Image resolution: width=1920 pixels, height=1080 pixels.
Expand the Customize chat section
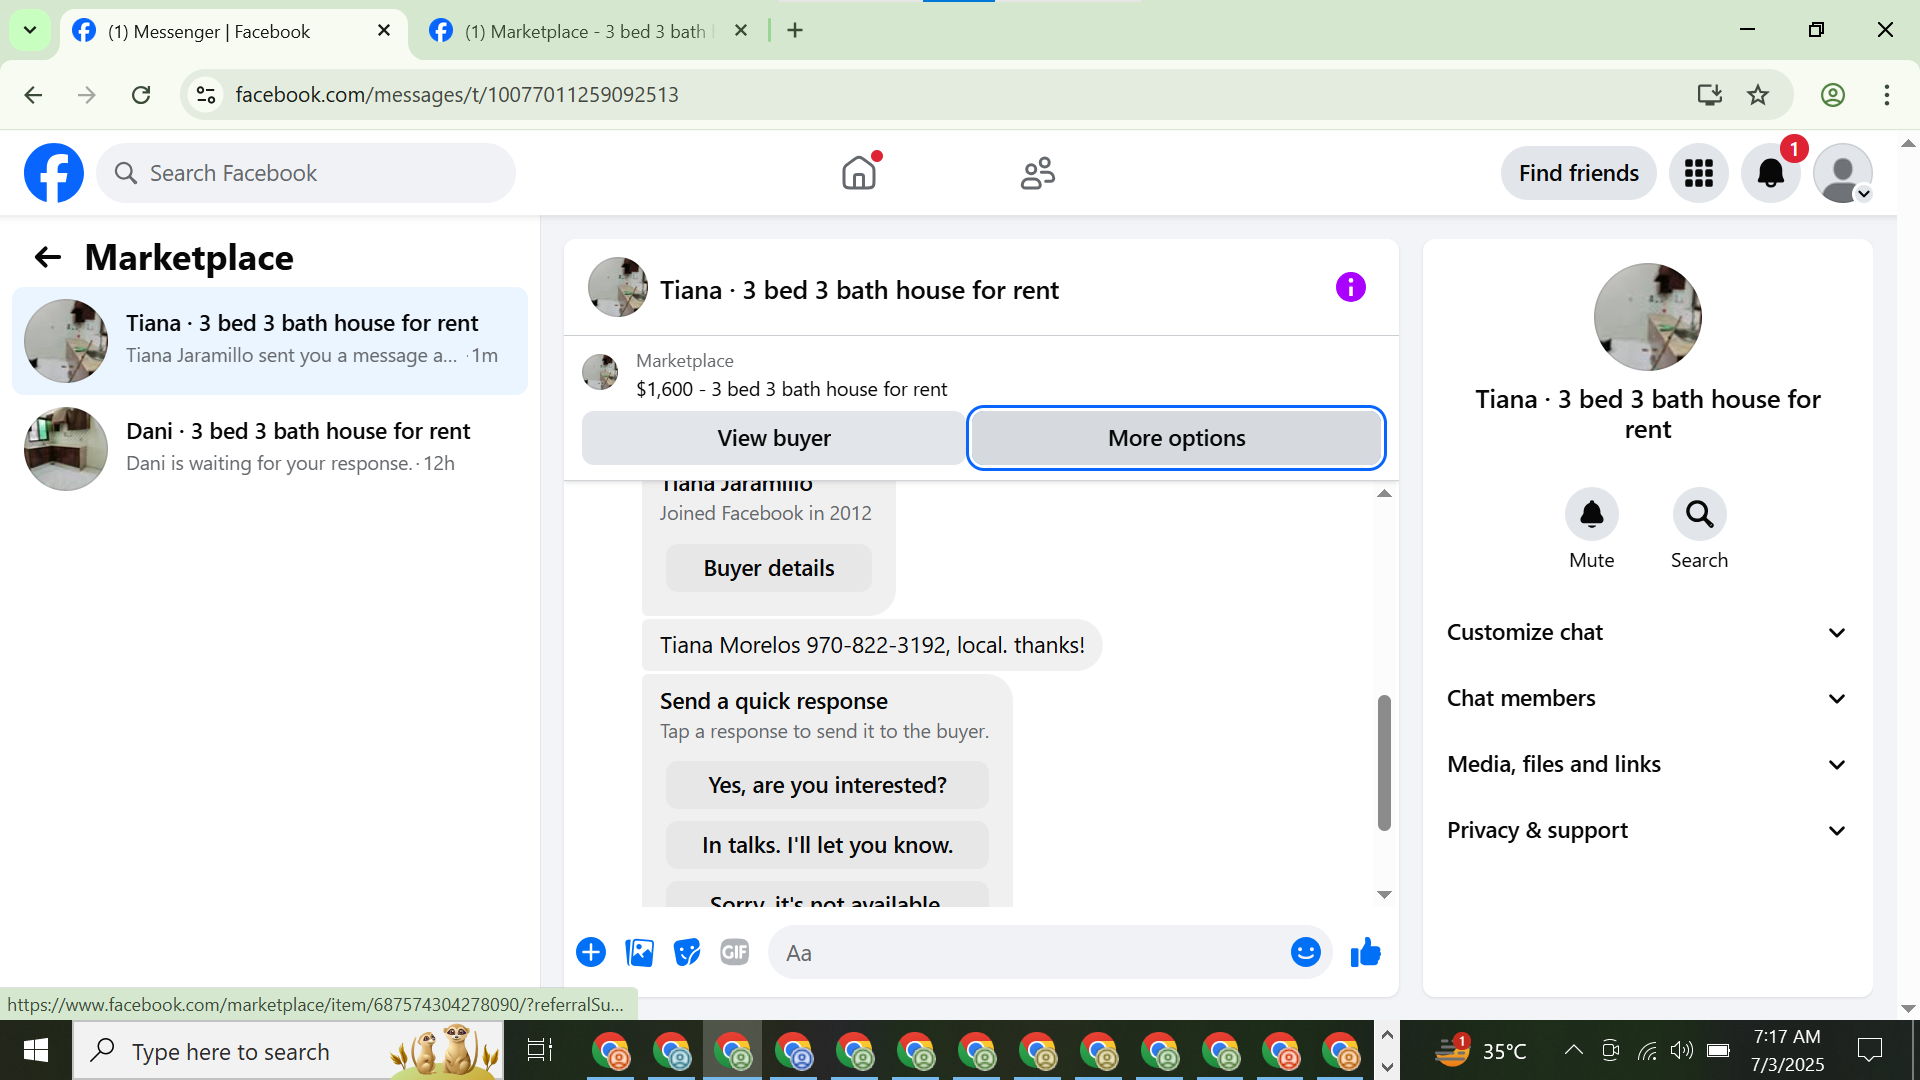tap(1647, 632)
